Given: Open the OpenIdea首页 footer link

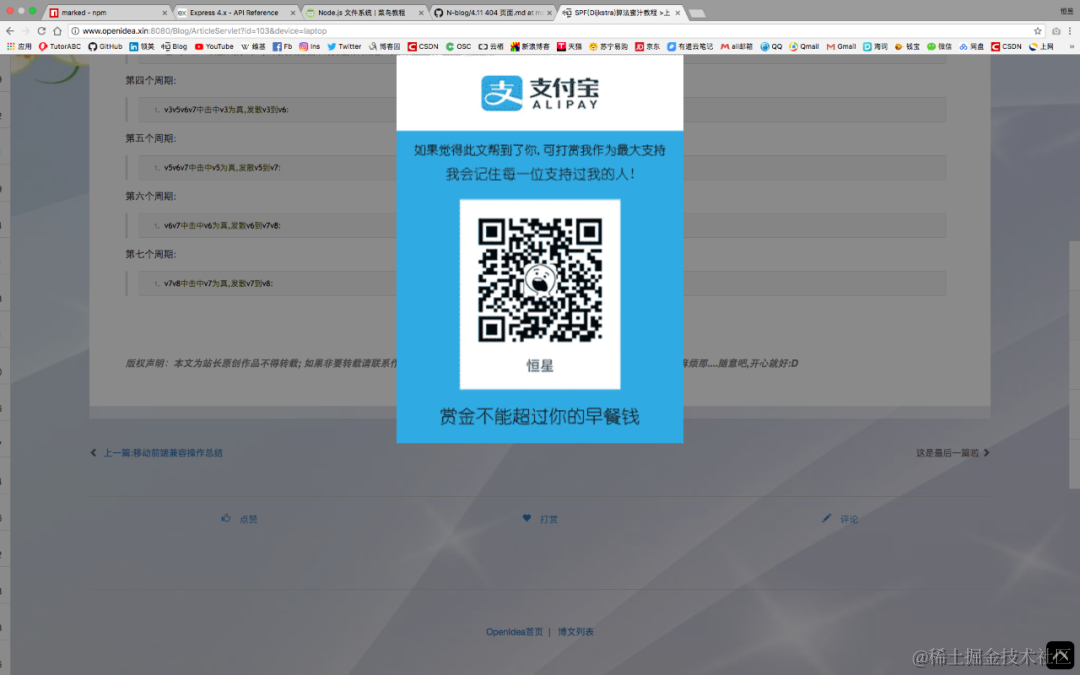Looking at the screenshot, I should (515, 632).
